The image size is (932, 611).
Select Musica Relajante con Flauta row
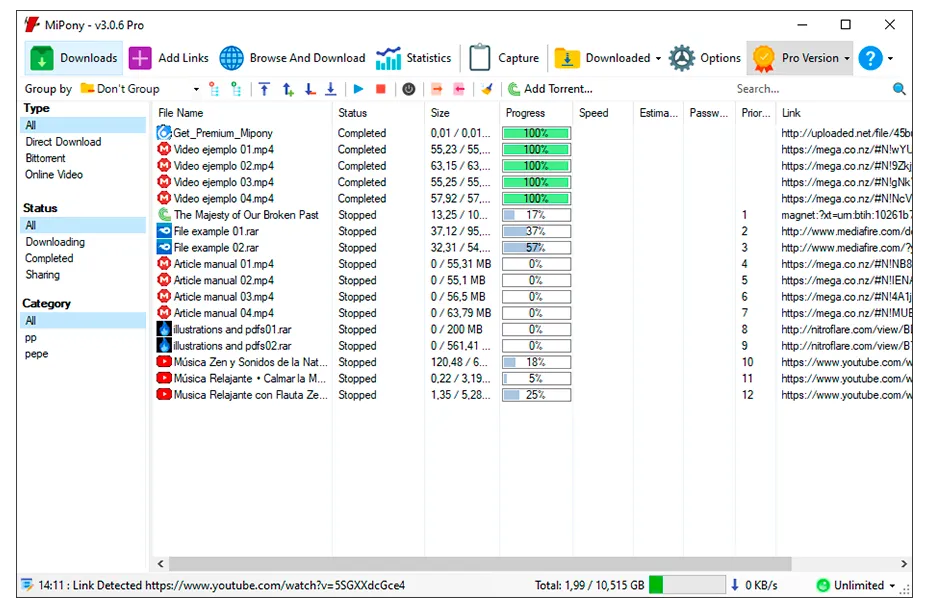[x=533, y=395]
